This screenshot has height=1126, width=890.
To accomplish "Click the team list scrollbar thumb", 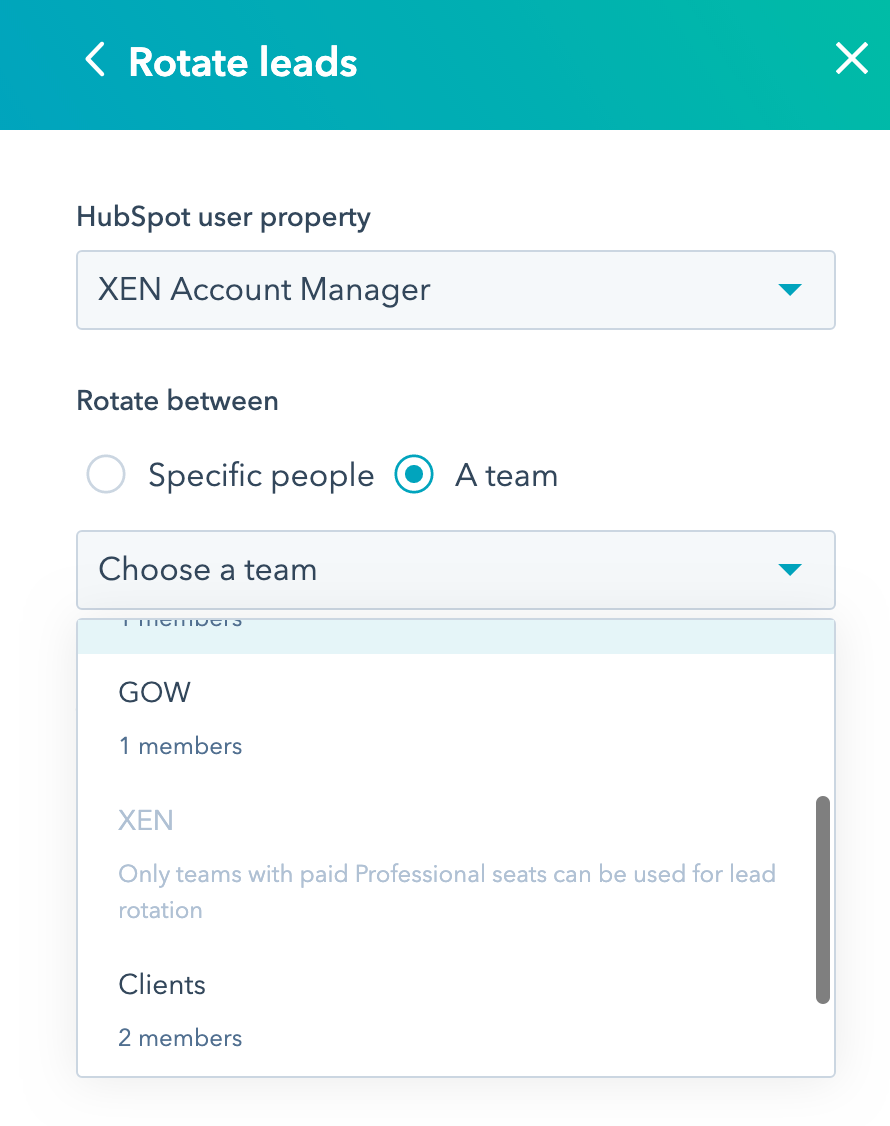I will pyautogui.click(x=823, y=898).
